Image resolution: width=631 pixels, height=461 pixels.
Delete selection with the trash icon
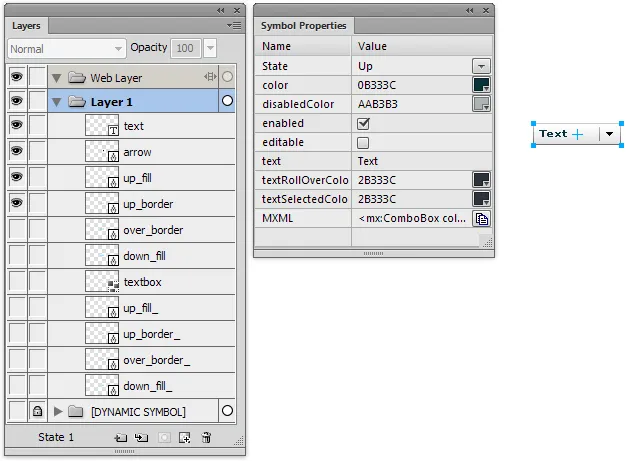click(x=206, y=437)
